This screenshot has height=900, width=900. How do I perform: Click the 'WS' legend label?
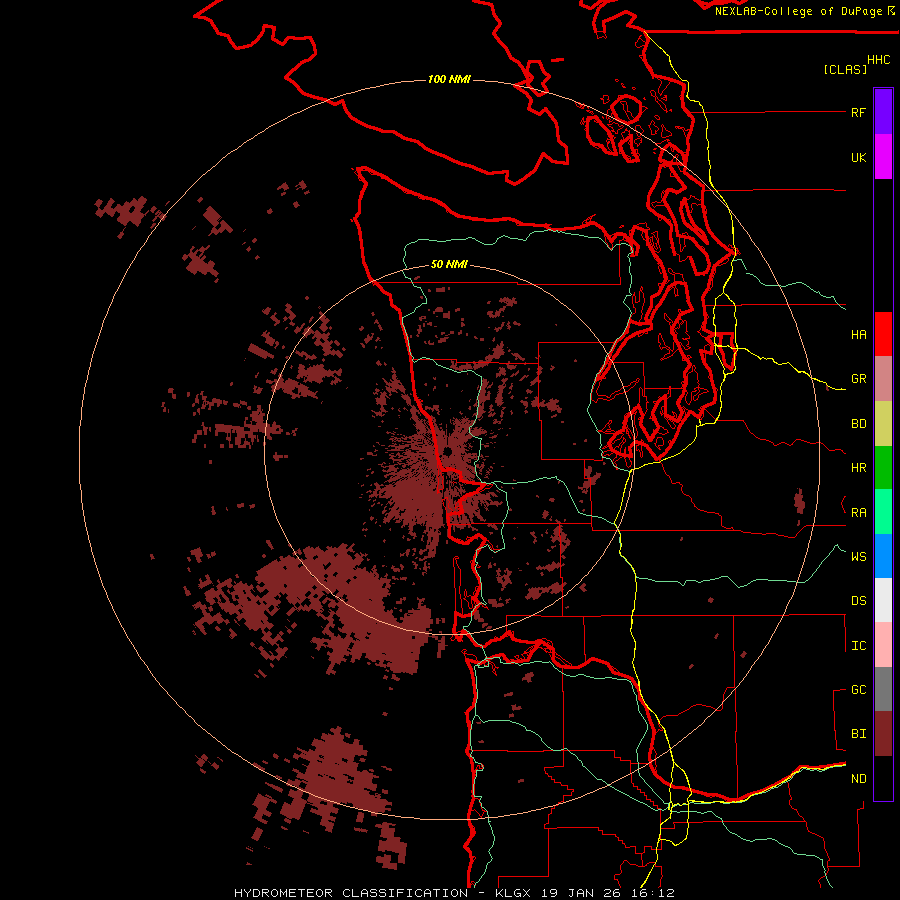[858, 557]
